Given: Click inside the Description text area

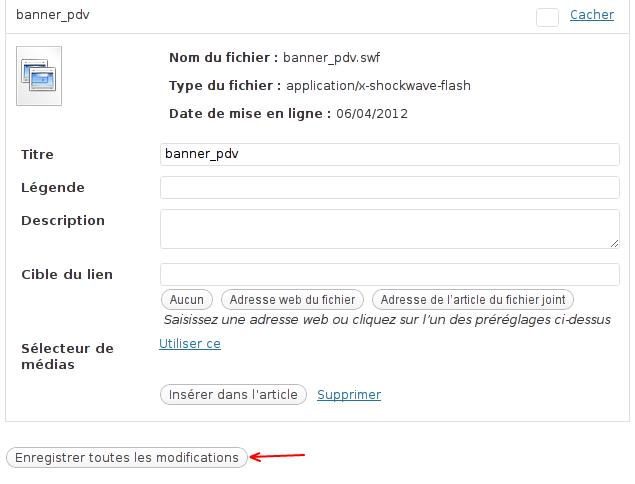Looking at the screenshot, I should (388, 228).
